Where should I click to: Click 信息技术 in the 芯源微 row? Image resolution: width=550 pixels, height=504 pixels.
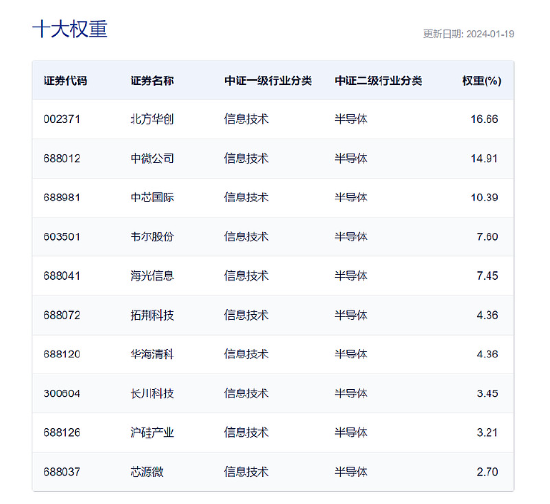tap(246, 472)
